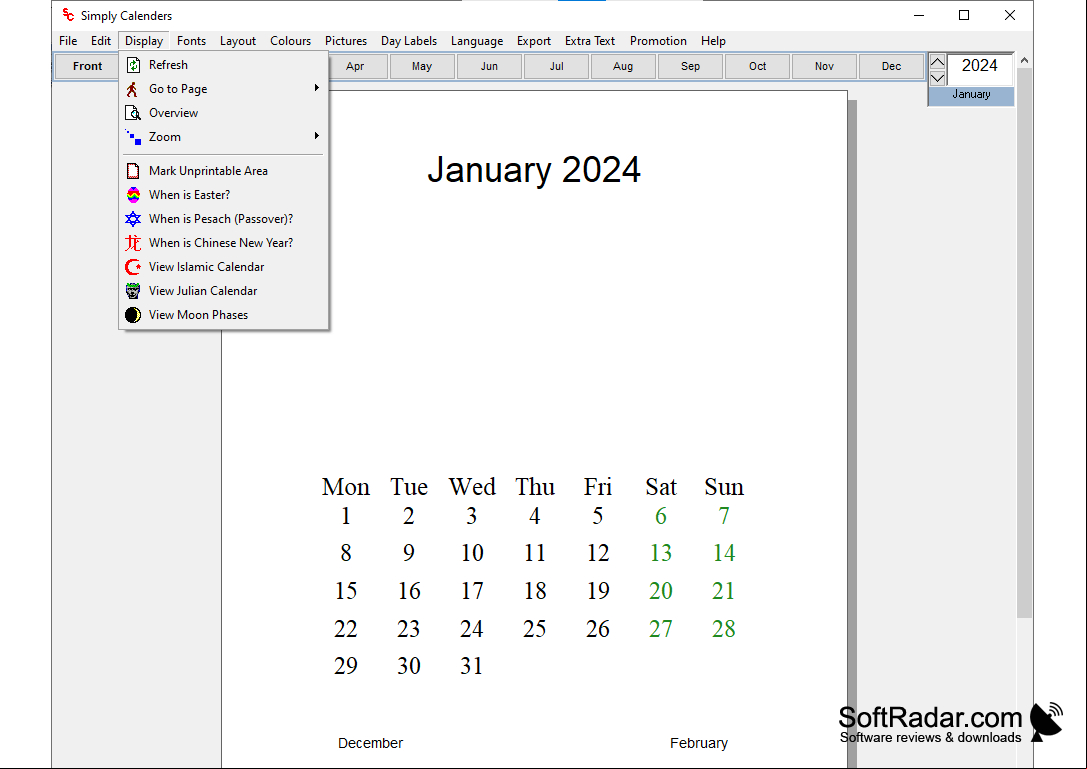The height and width of the screenshot is (769, 1087).
Task: Click the red Chinese character icon
Action: pos(133,243)
